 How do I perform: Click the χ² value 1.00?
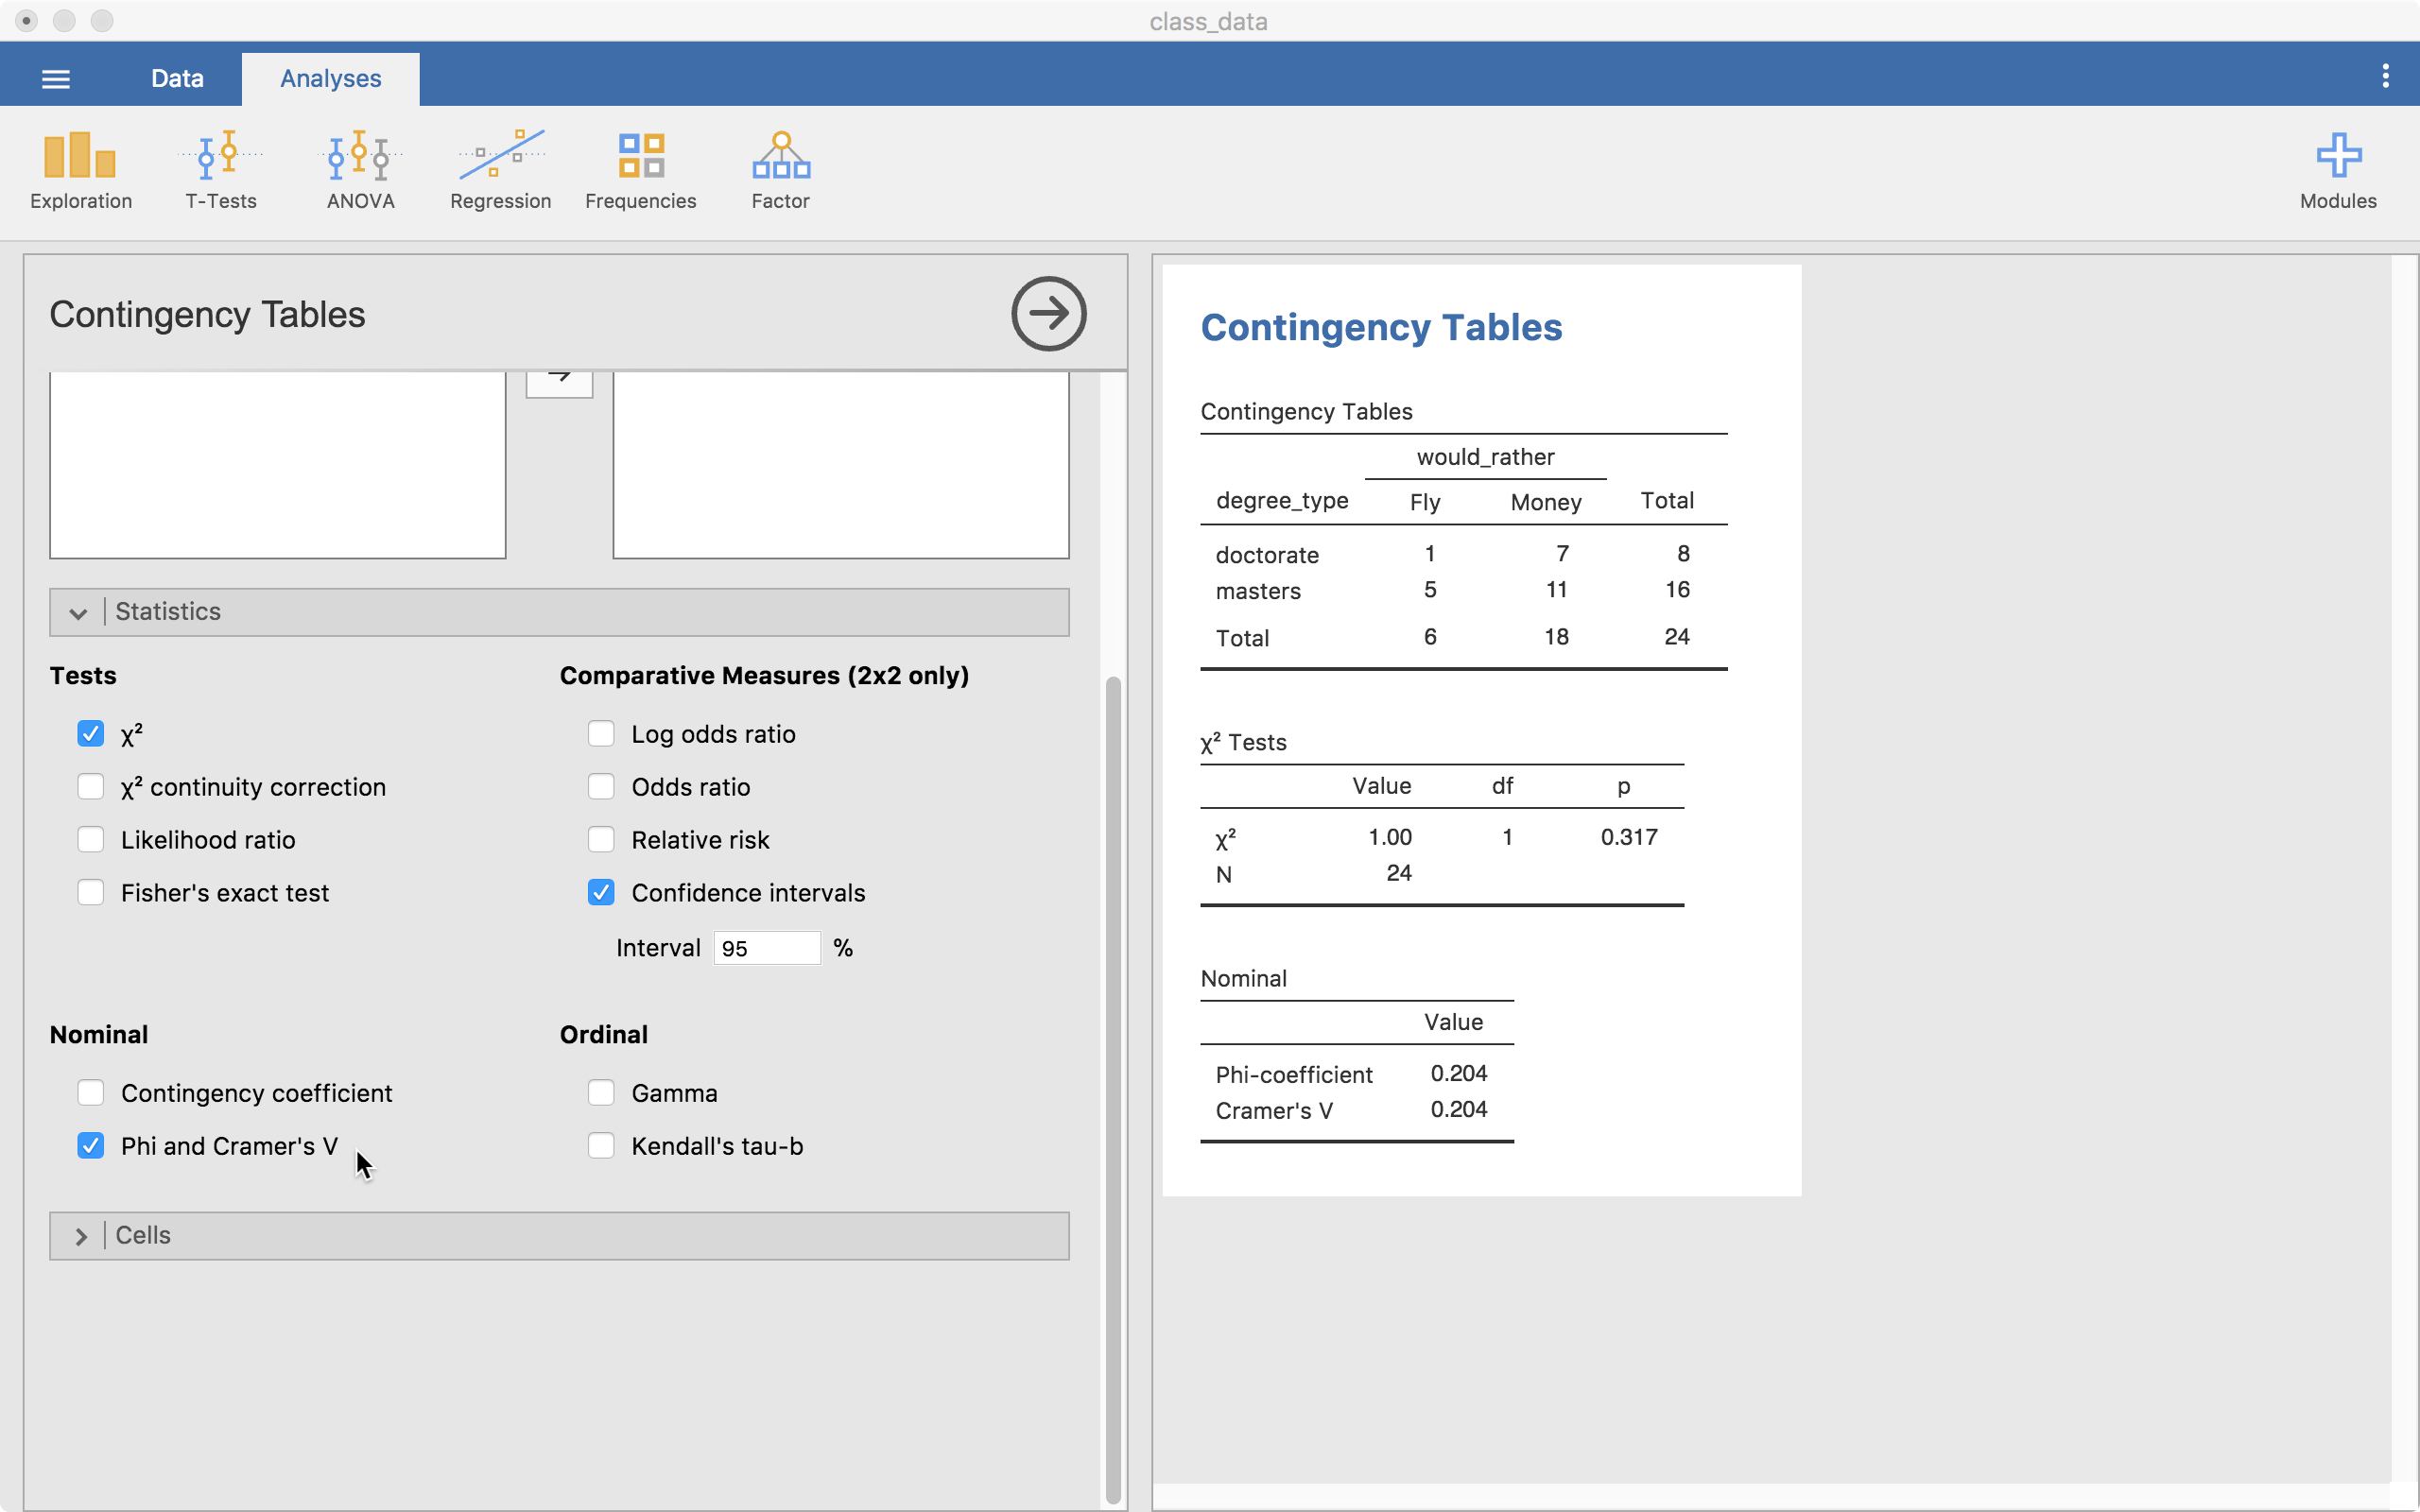click(x=1390, y=837)
